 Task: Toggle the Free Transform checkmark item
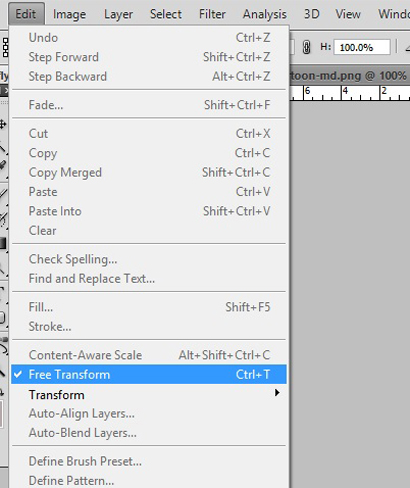tap(149, 374)
